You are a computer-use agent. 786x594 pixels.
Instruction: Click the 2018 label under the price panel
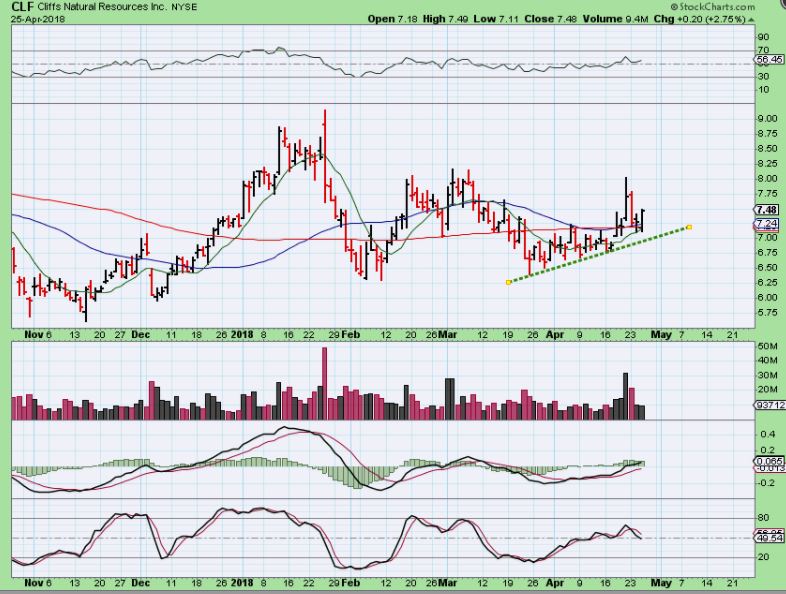coord(242,334)
